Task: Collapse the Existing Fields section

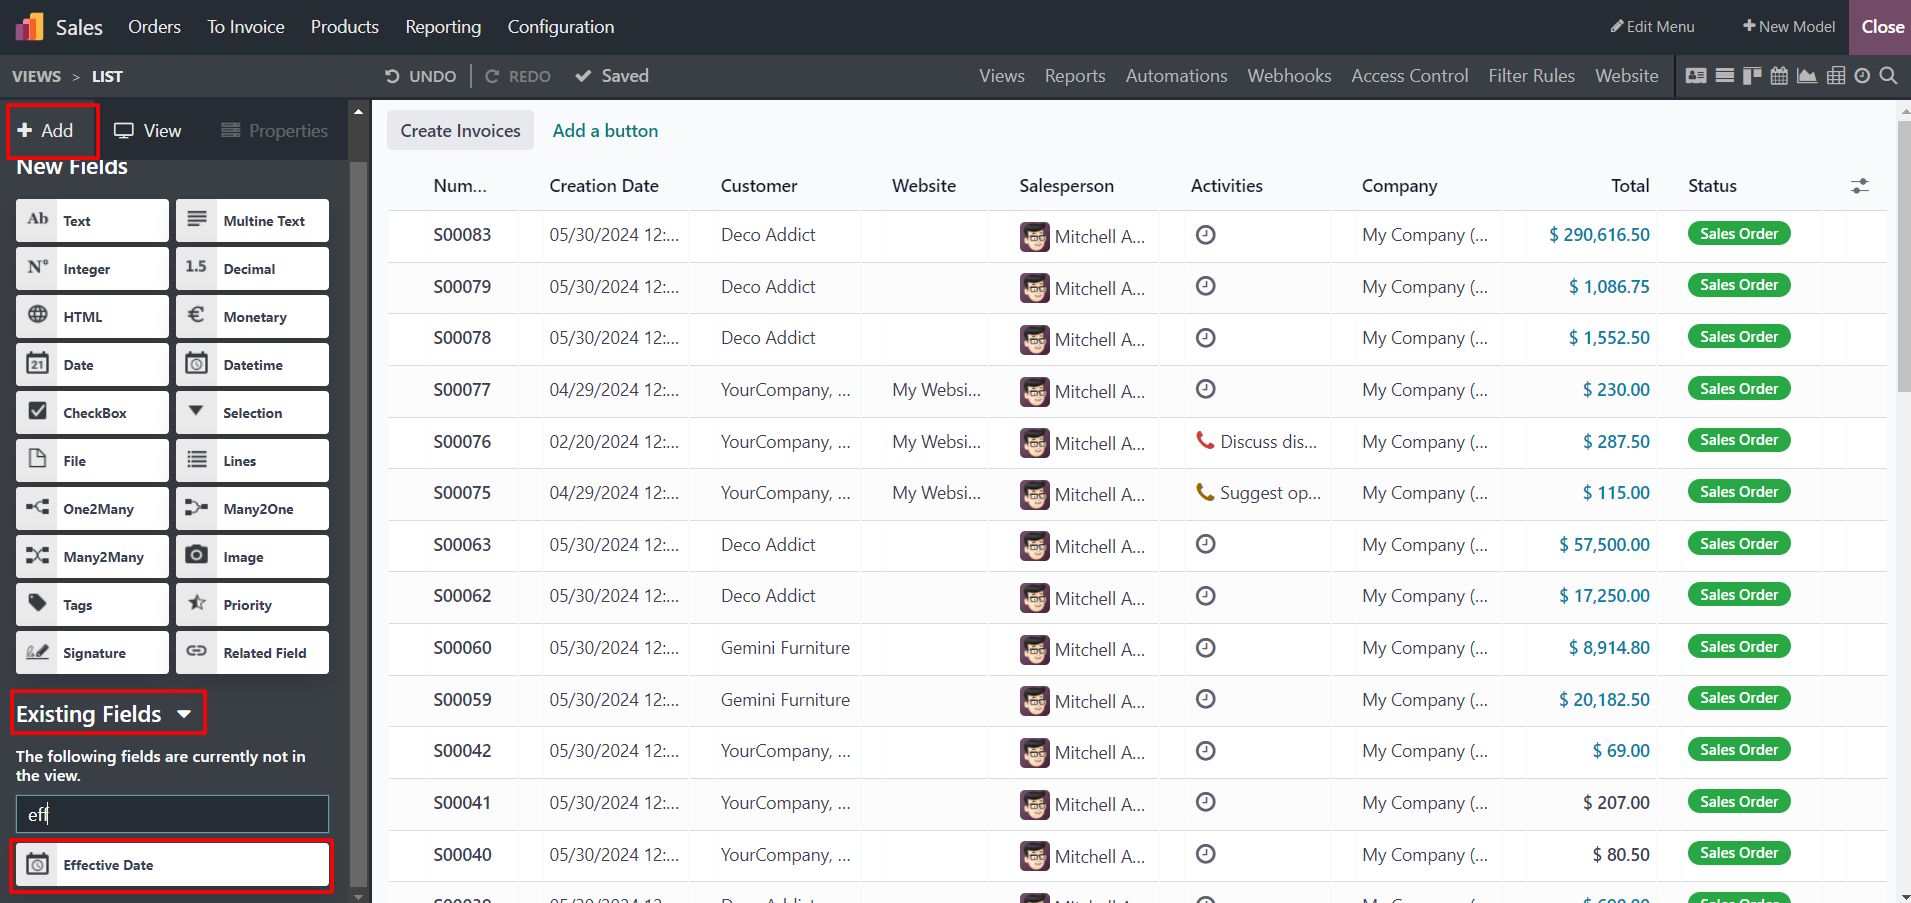Action: point(184,714)
